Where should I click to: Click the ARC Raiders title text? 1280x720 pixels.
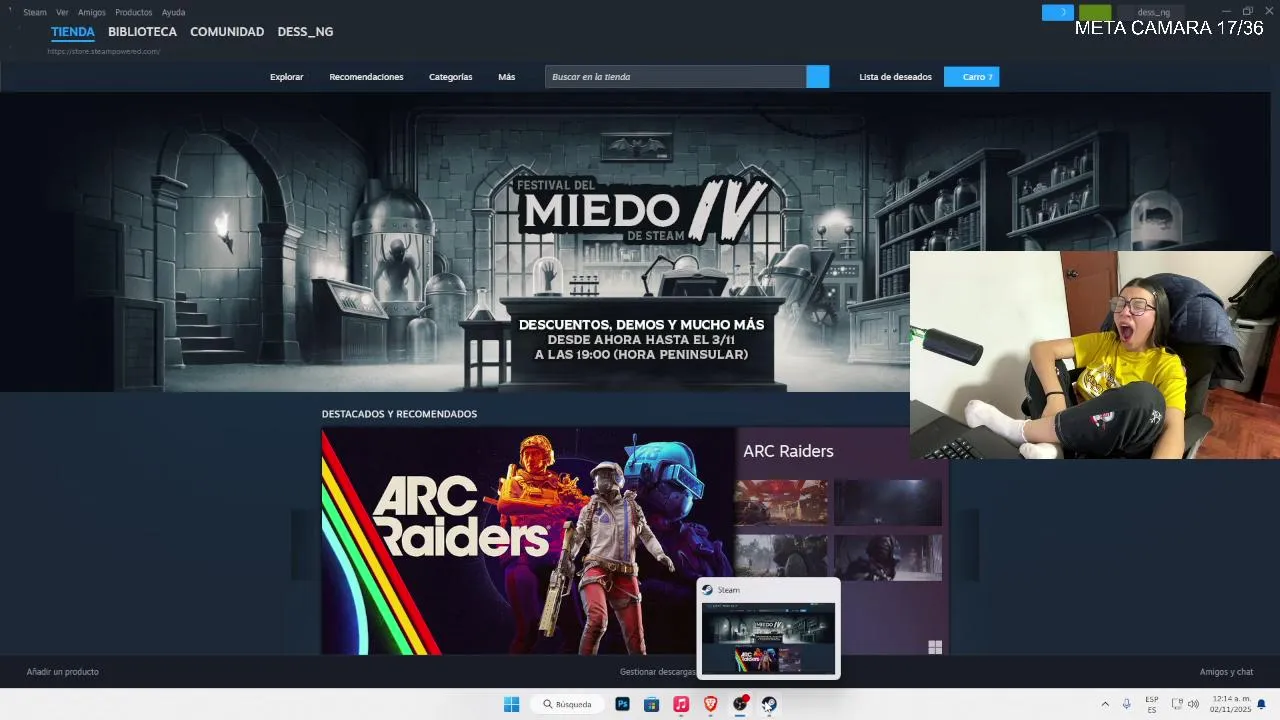(788, 451)
